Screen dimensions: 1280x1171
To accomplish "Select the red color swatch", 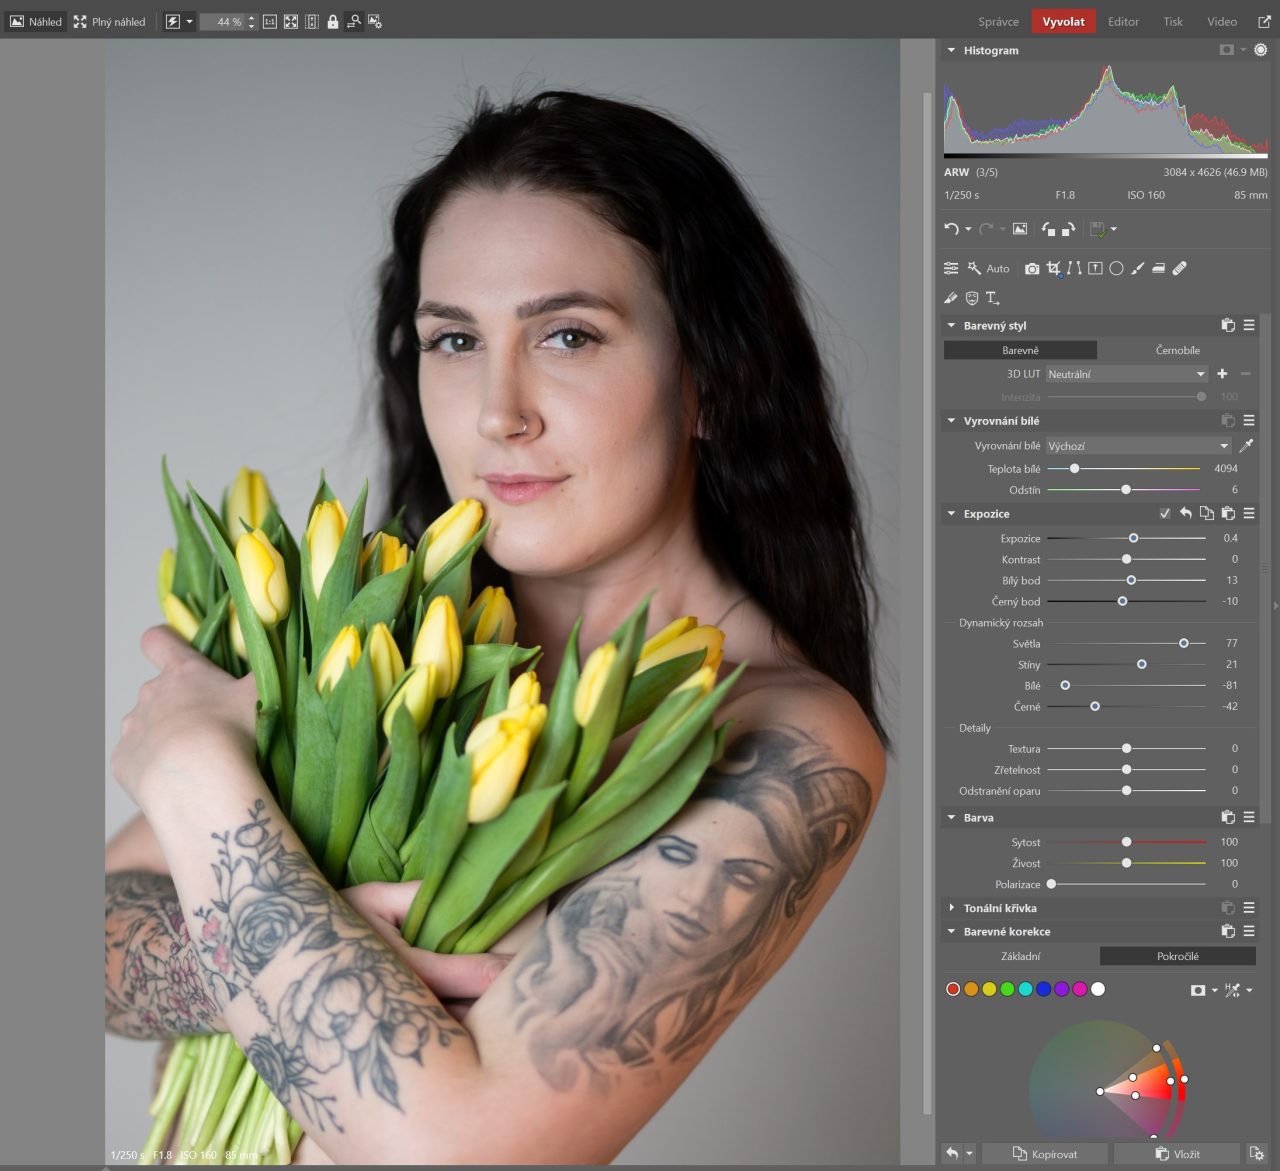I will pos(953,990).
